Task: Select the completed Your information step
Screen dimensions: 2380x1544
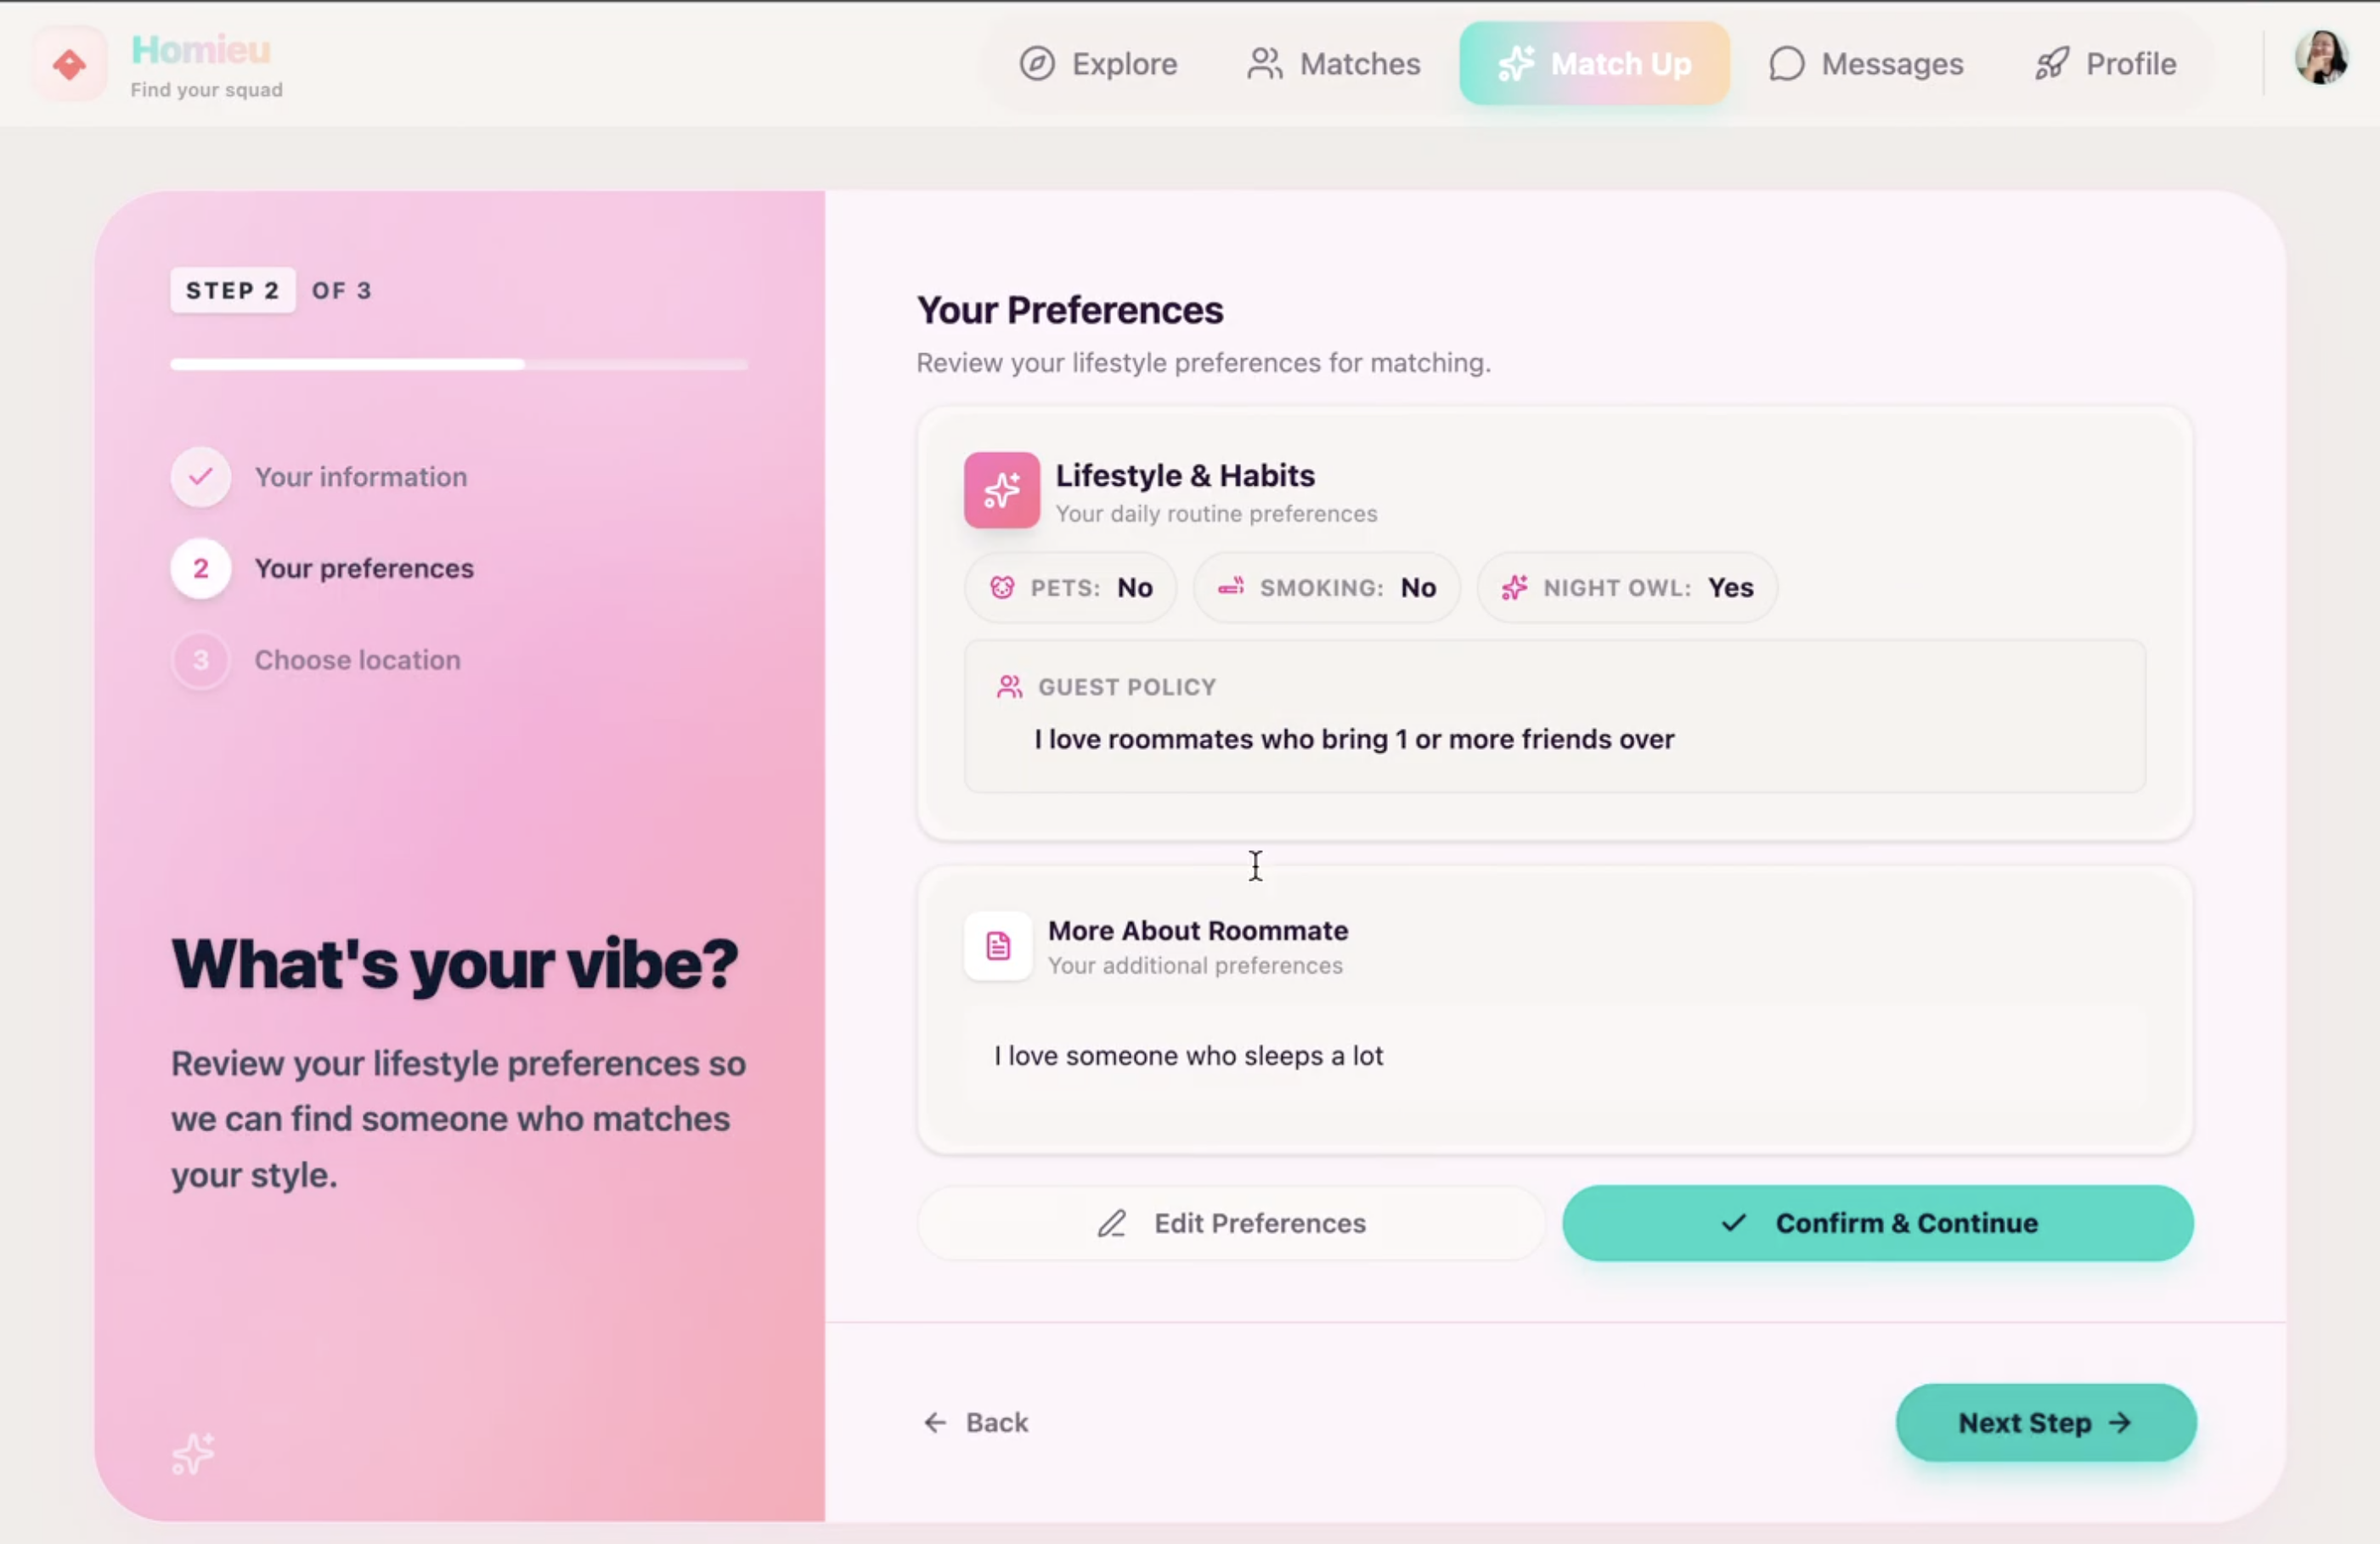Action: (x=360, y=477)
